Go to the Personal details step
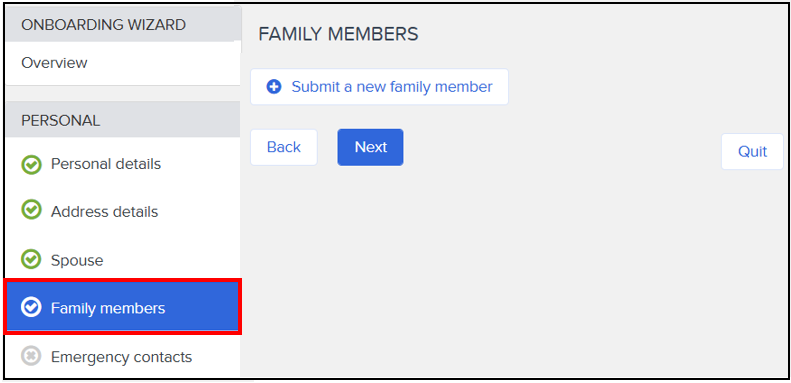The height and width of the screenshot is (383, 791). (x=123, y=164)
